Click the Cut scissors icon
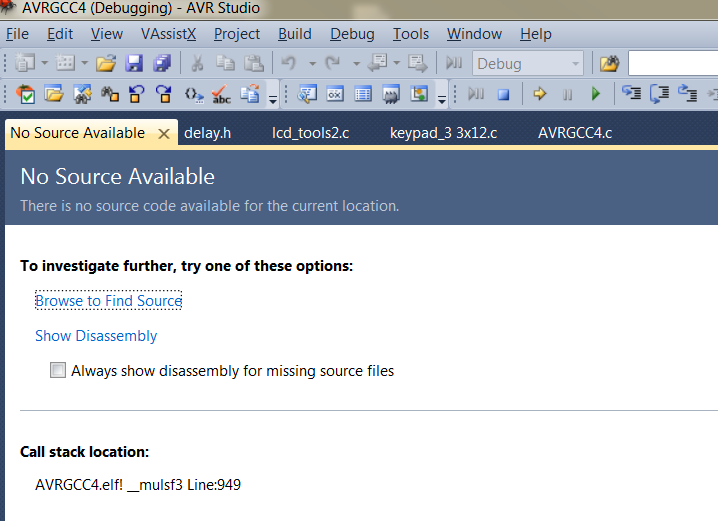718x521 pixels. pos(197,63)
